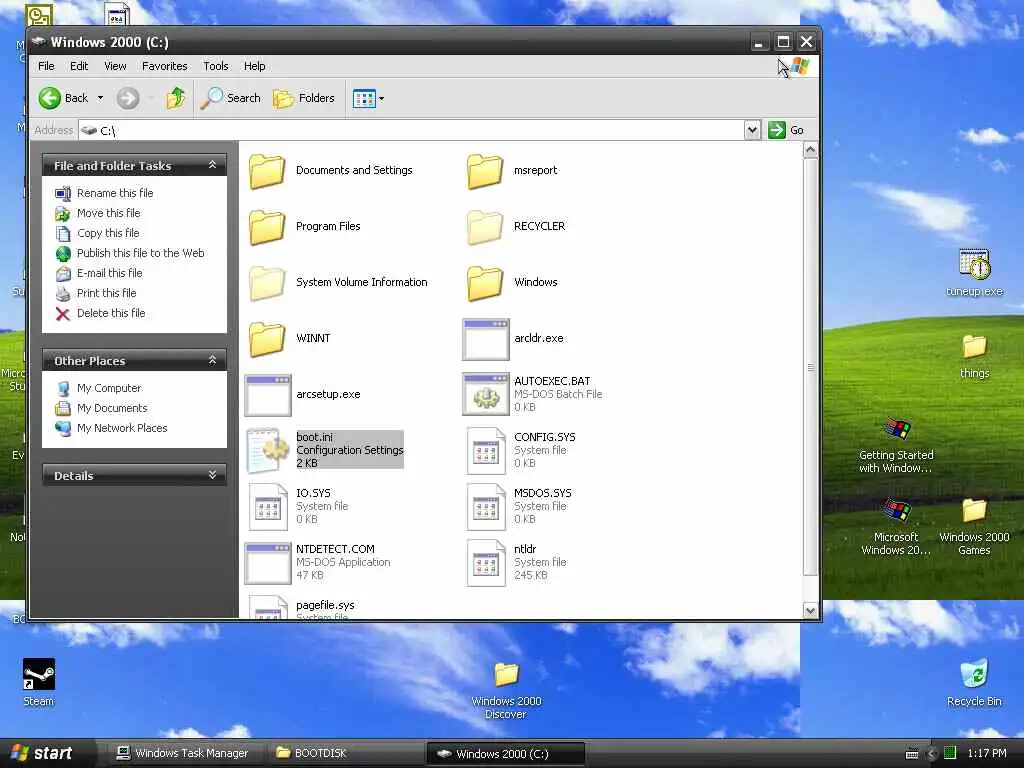Select the CONFIG.SYS file icon

coord(485,451)
